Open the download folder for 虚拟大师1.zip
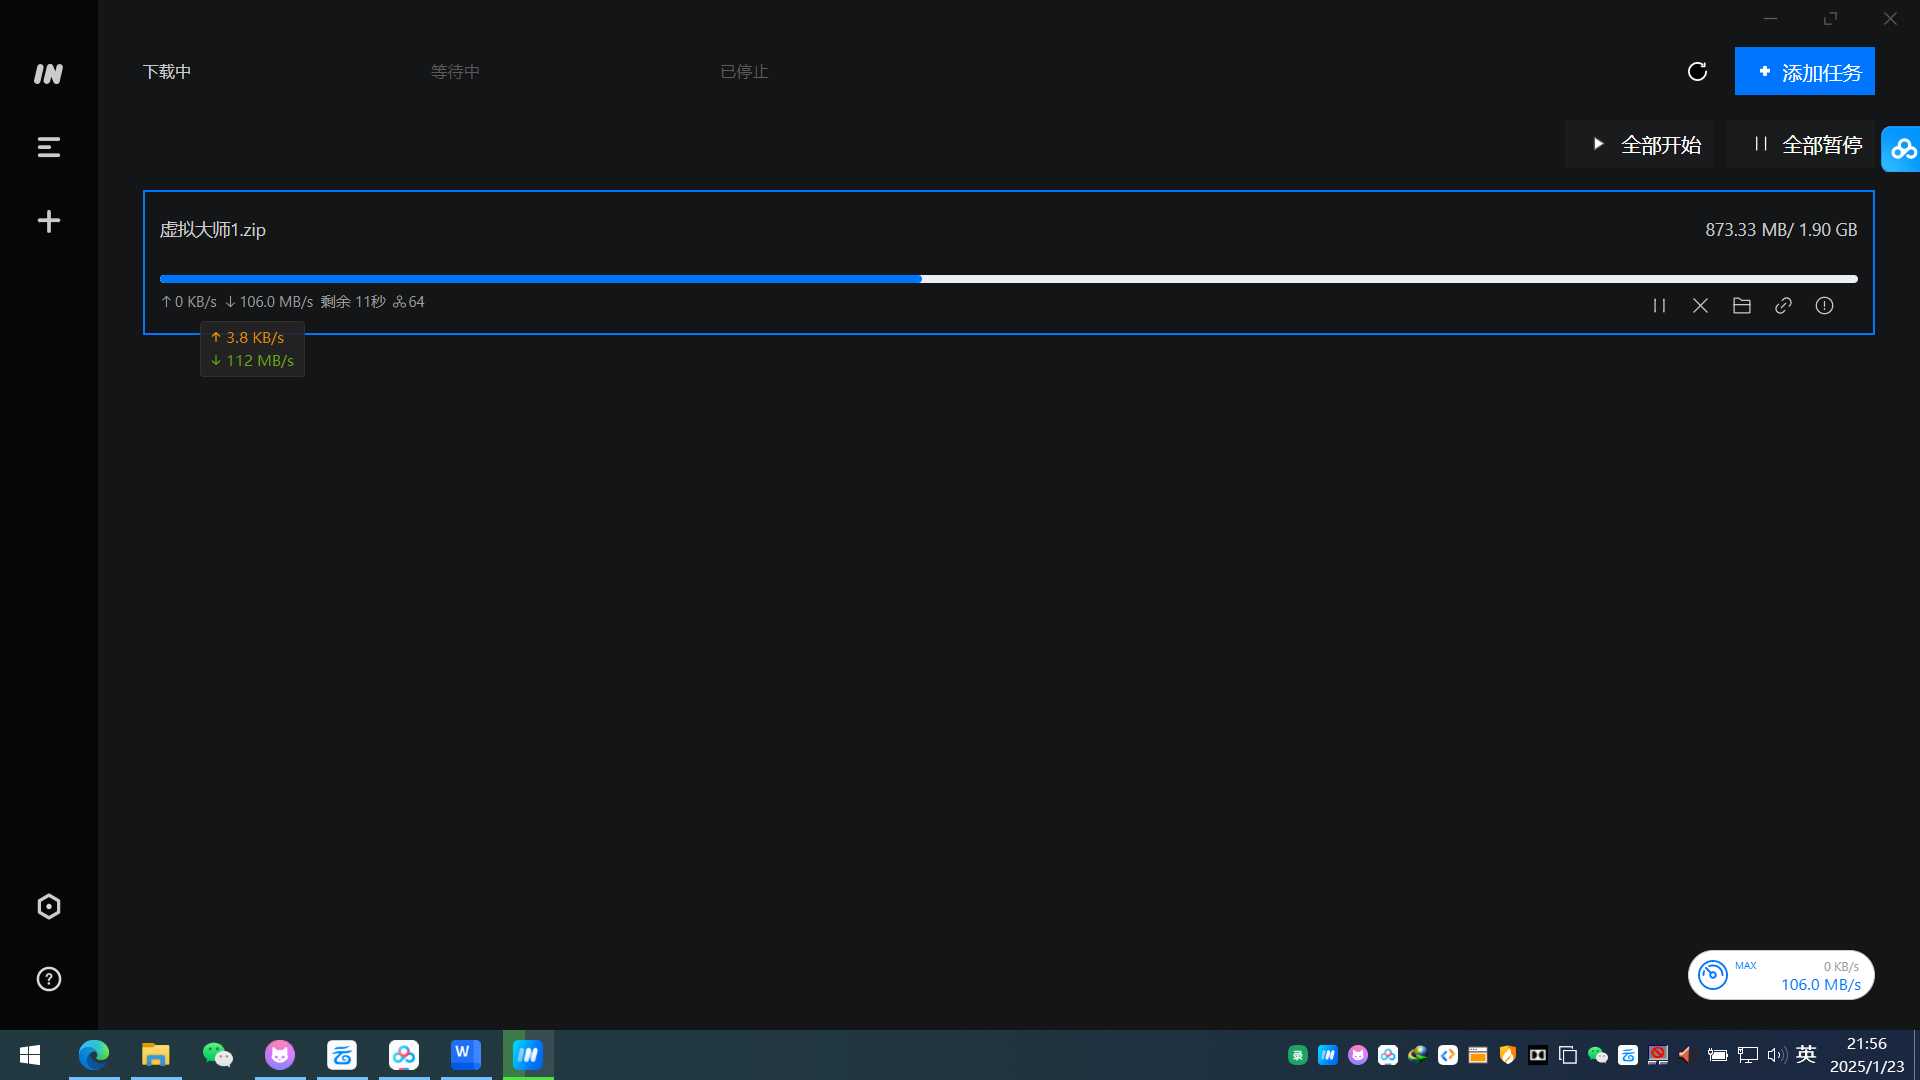Screen dimensions: 1920x1080 point(1742,306)
